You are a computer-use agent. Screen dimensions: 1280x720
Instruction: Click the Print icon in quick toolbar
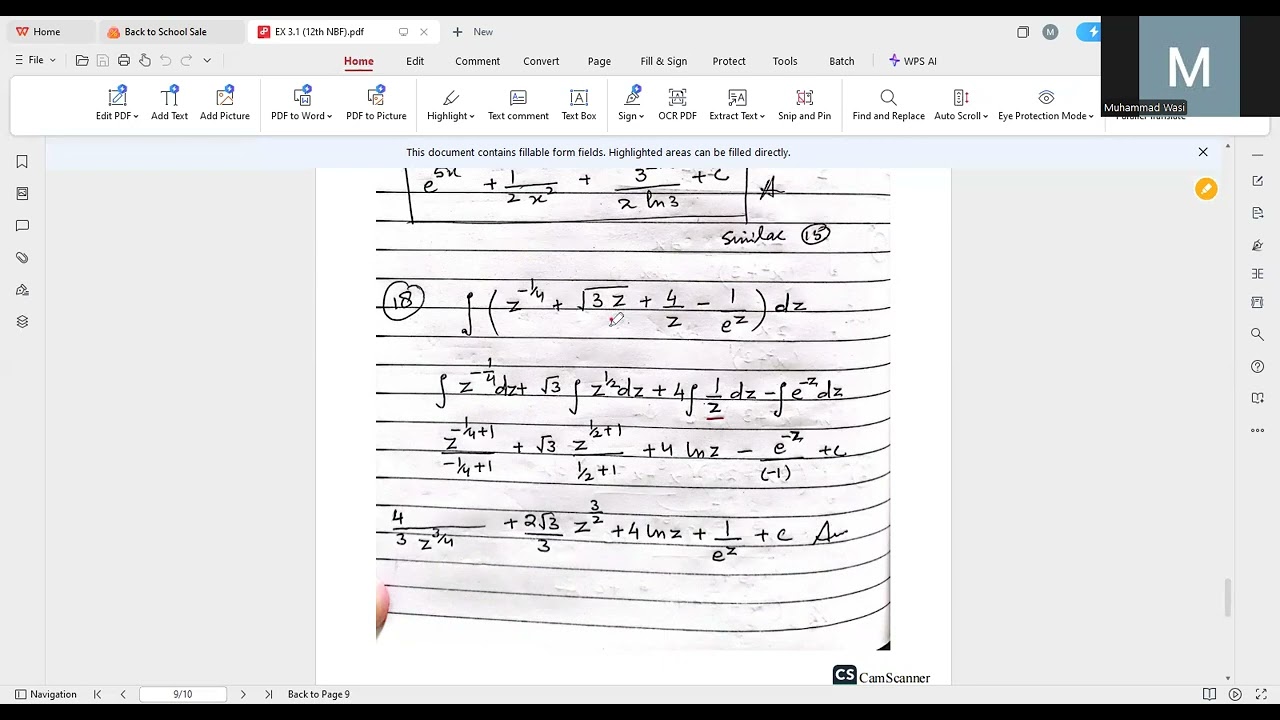(x=124, y=60)
